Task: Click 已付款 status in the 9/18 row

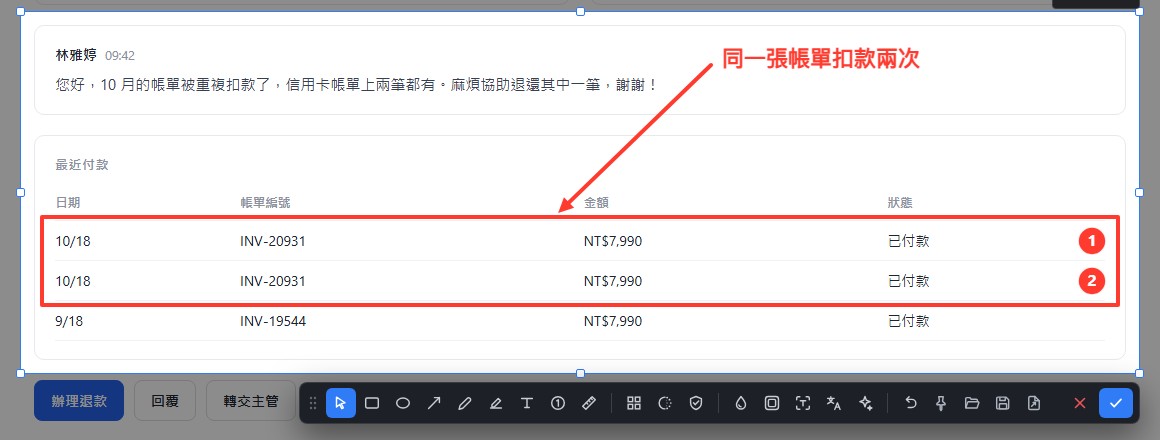Action: tap(908, 321)
